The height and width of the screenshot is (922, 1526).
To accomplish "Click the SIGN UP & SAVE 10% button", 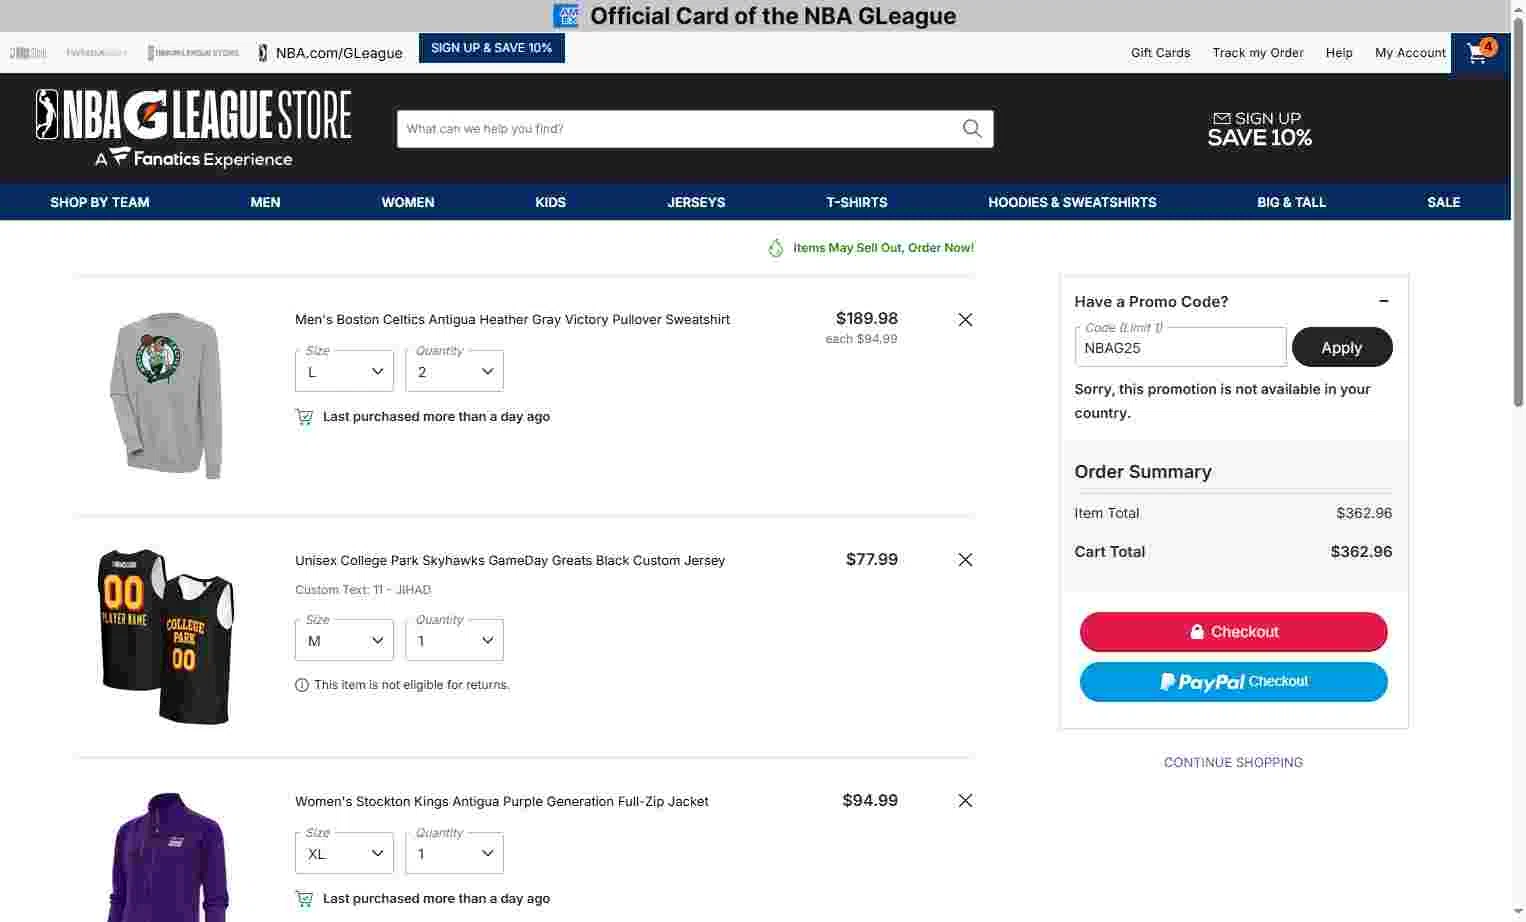I will [491, 48].
